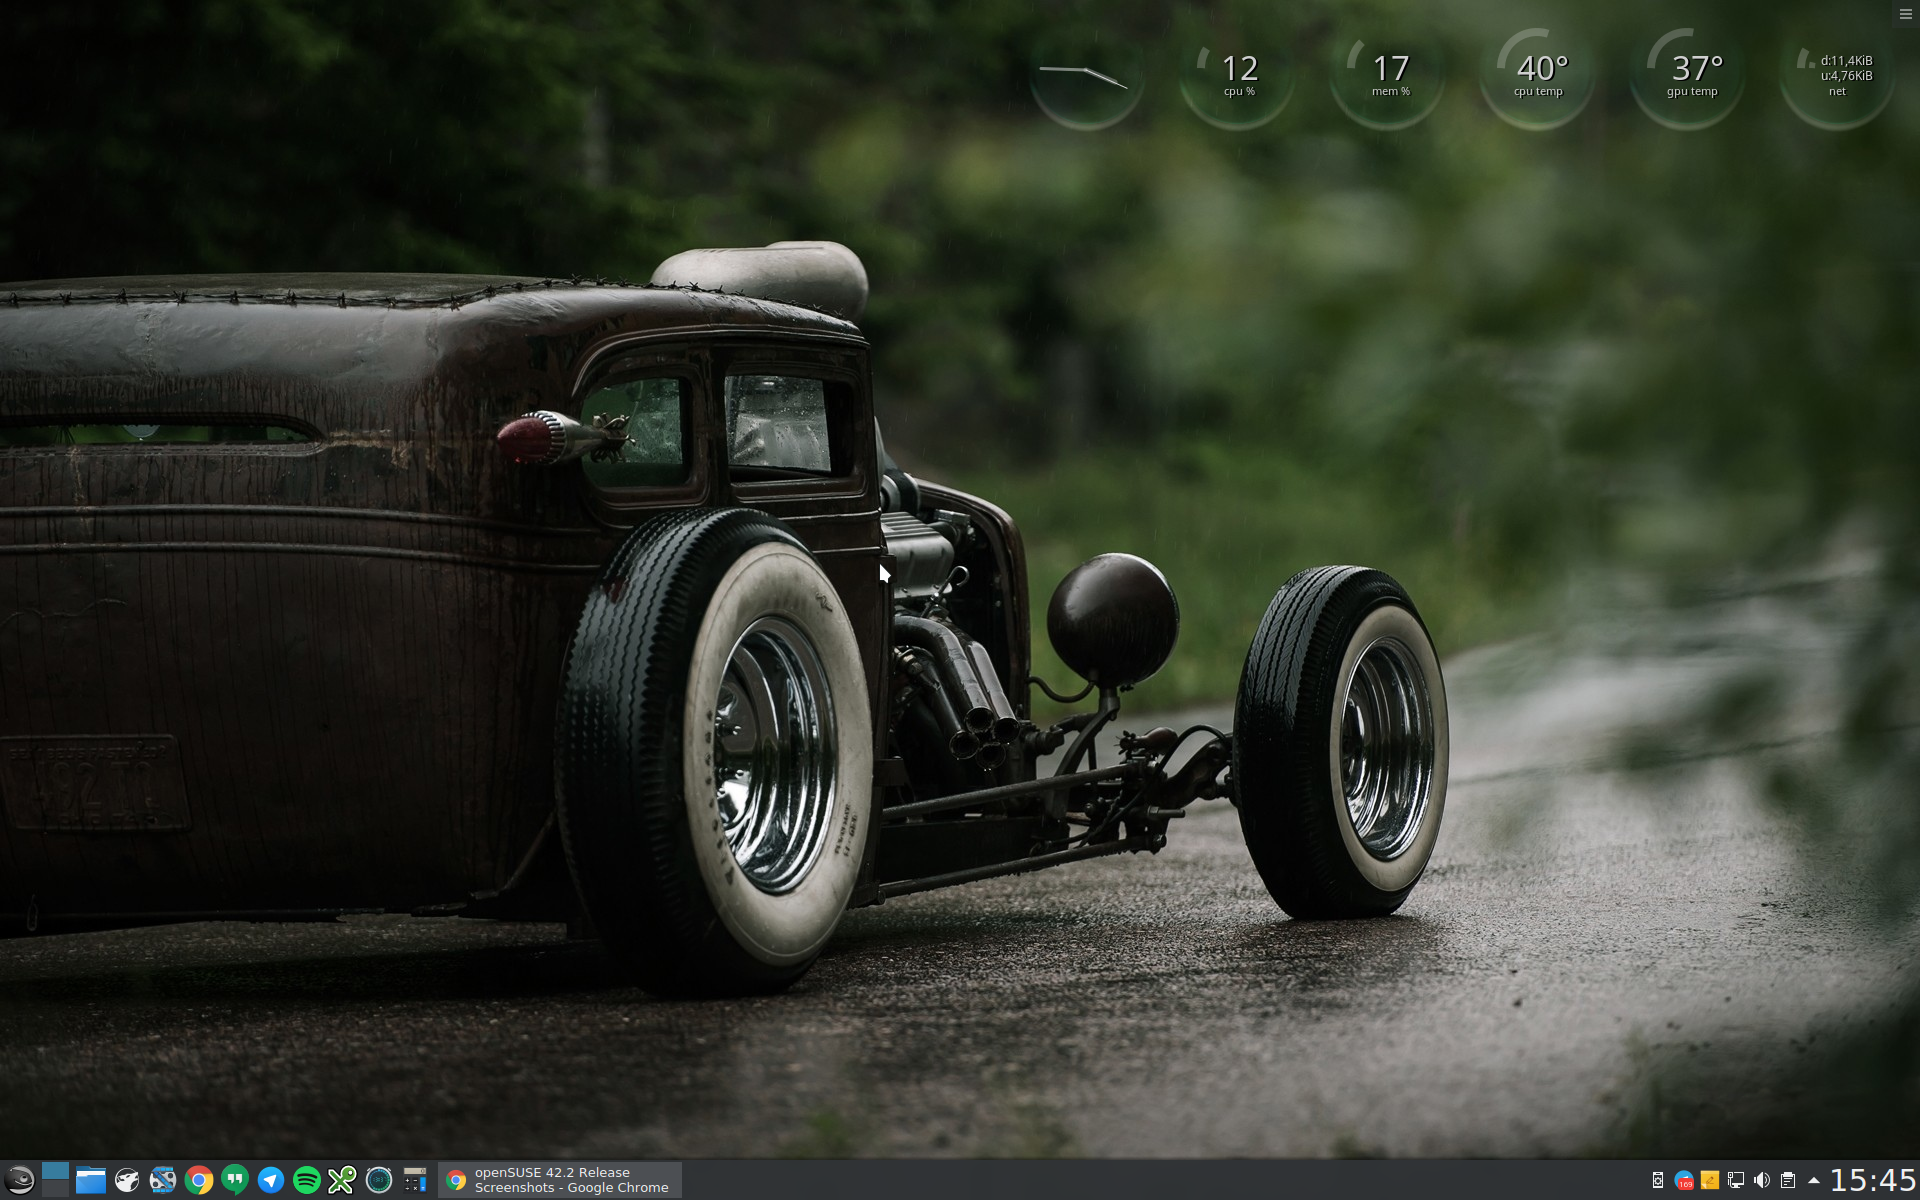
Task: Click the cpu % gauge widget
Action: (x=1238, y=75)
